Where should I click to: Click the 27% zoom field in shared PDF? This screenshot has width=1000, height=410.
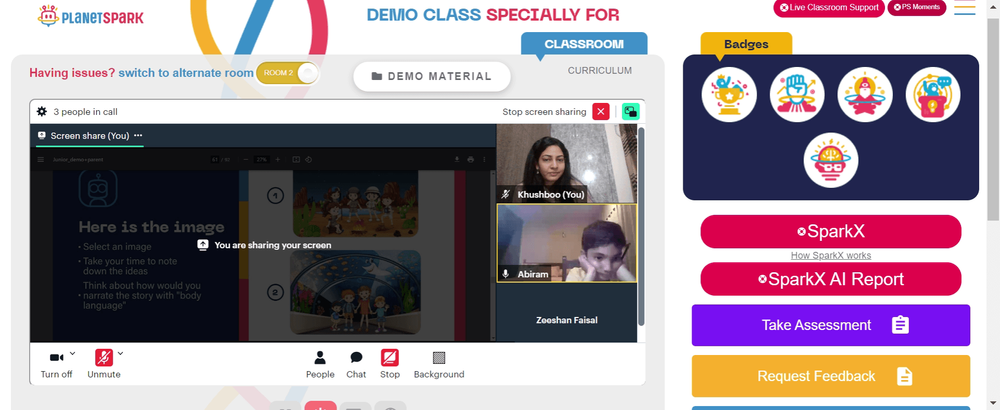[x=261, y=159]
